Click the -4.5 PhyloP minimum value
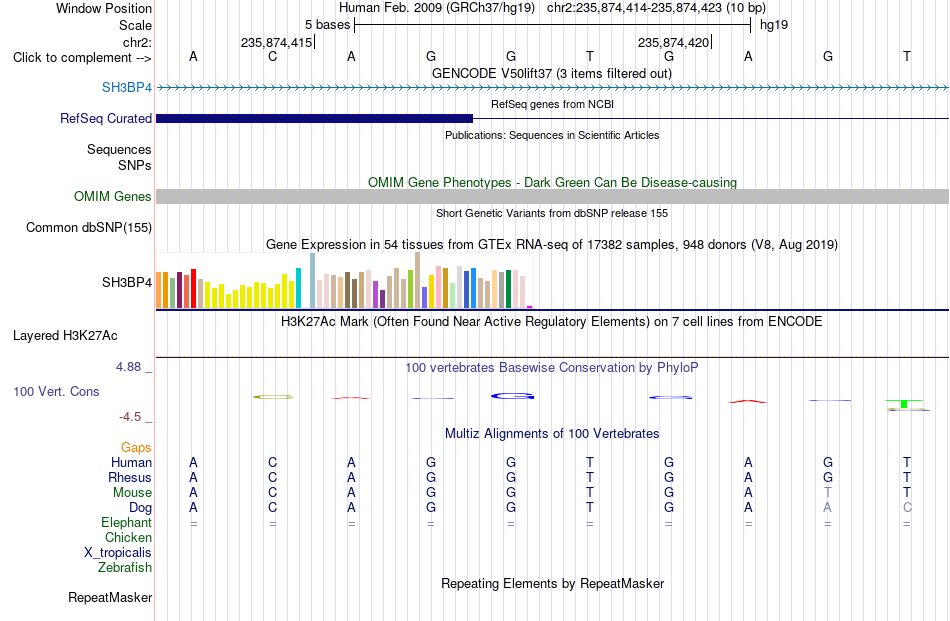Viewport: 950px width, 621px height. (x=130, y=417)
